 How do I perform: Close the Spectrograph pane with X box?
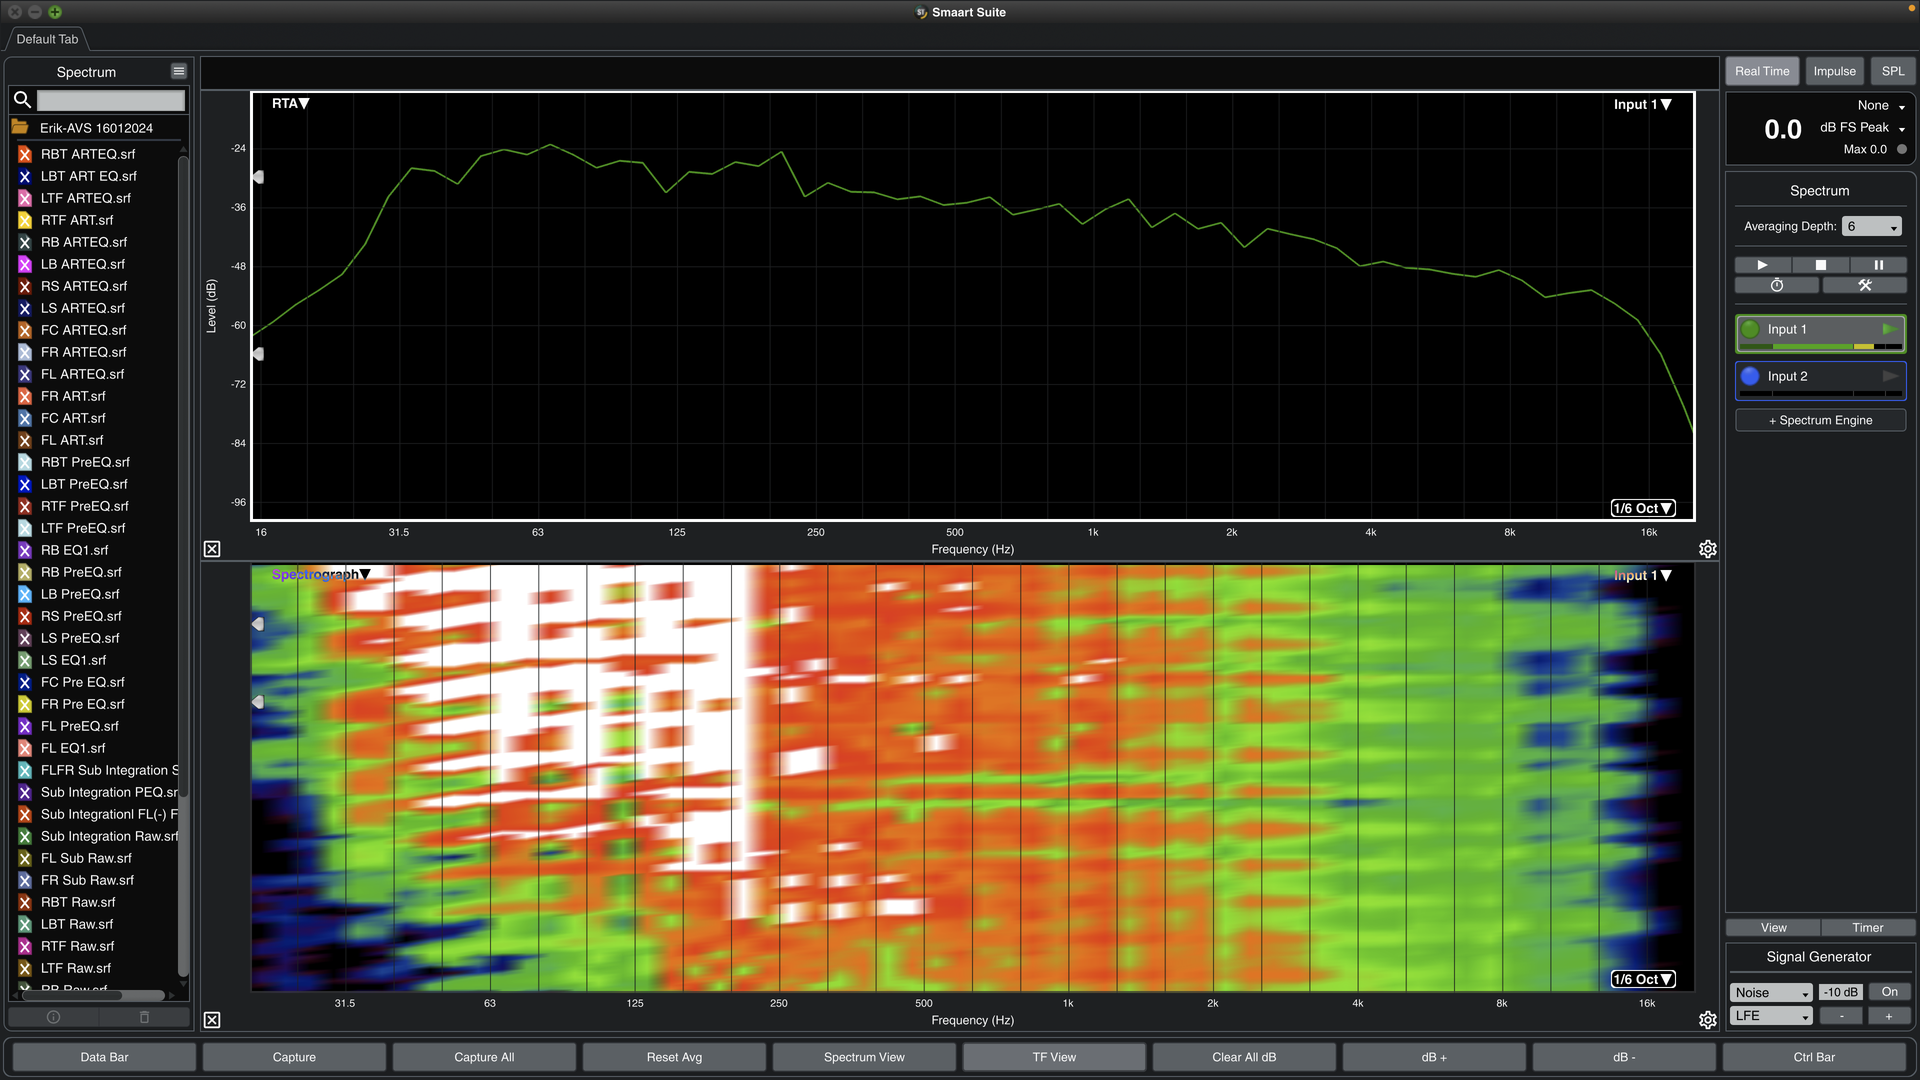coord(212,1020)
